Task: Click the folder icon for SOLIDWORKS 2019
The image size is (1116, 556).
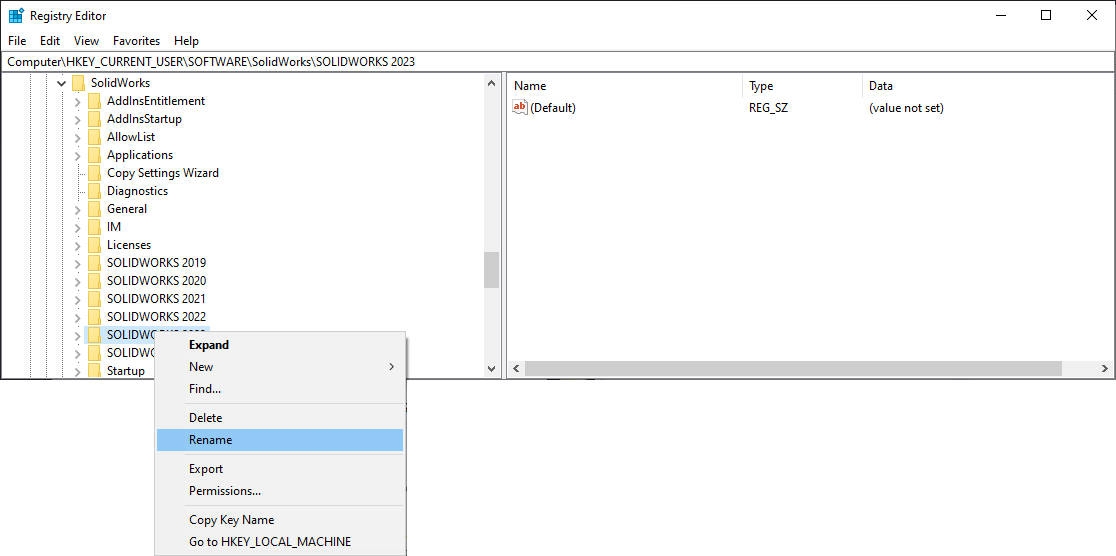Action: (x=94, y=263)
